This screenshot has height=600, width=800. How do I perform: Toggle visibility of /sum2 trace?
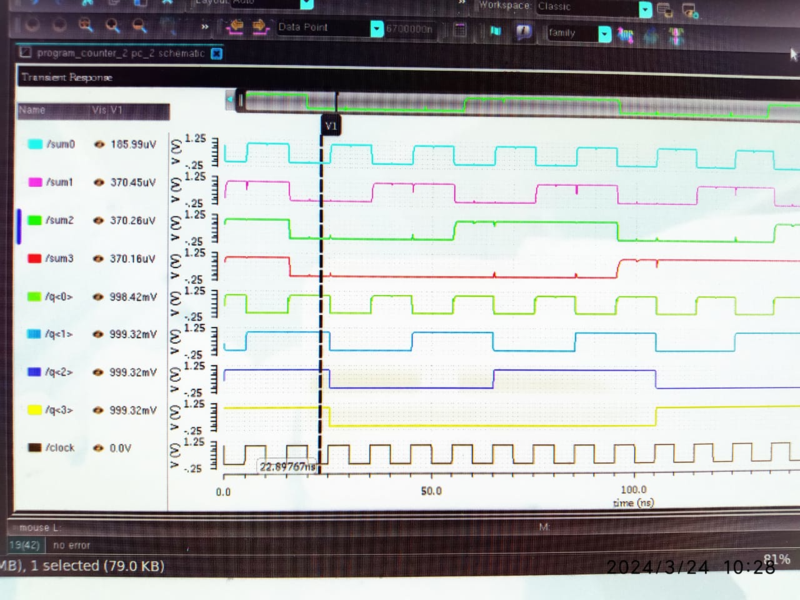(x=98, y=220)
